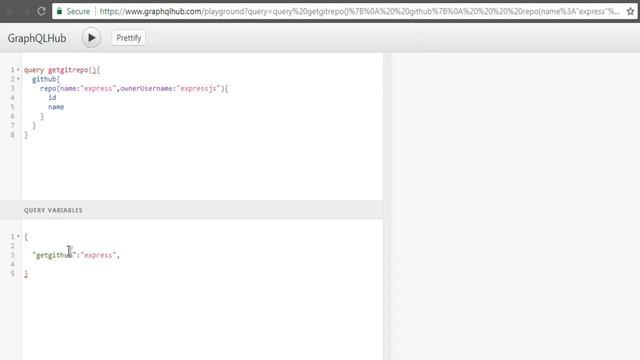Click the result pane on the right
640x360 pixels.
[515, 206]
